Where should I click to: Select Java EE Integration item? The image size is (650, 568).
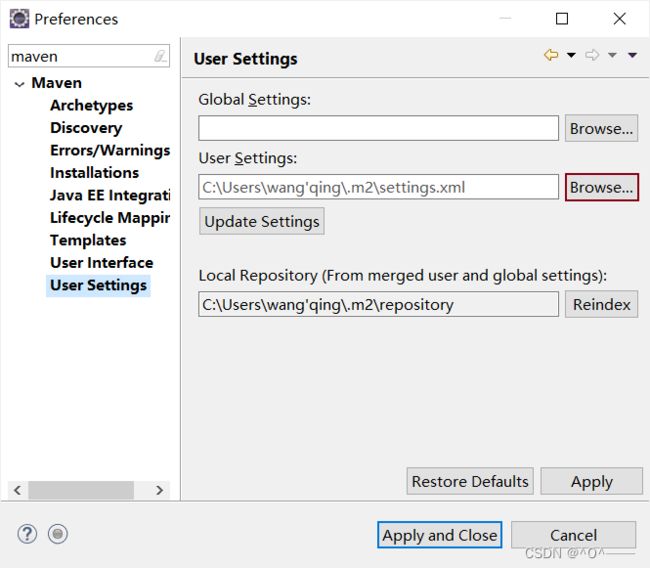pyautogui.click(x=110, y=195)
